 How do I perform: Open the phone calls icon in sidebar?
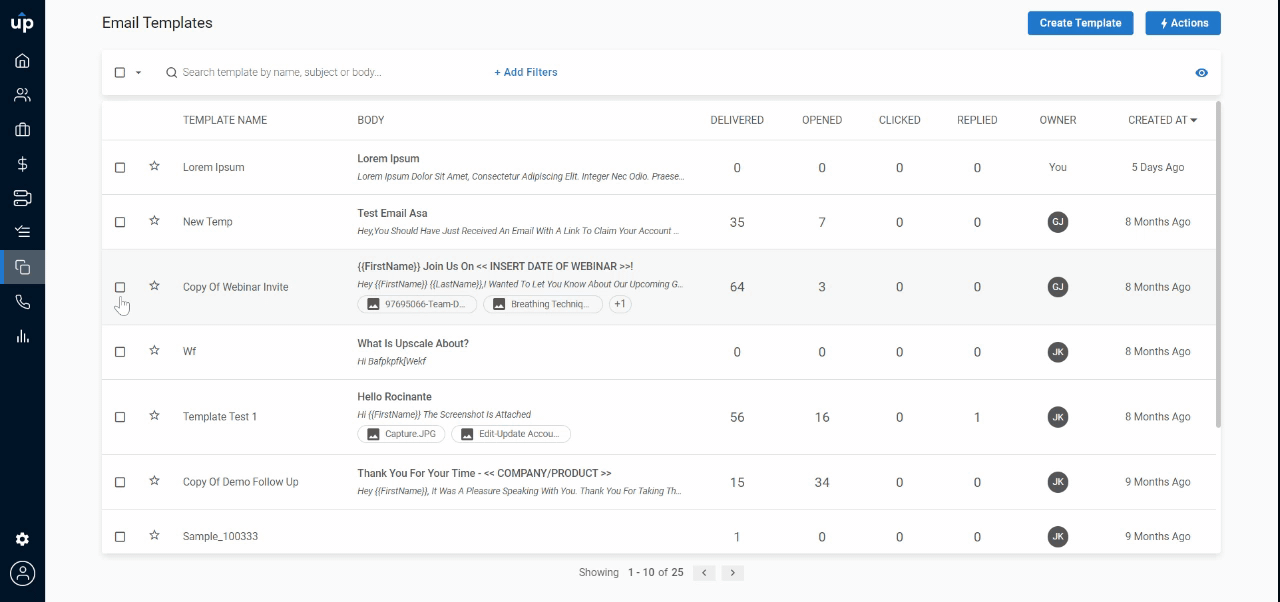point(22,302)
